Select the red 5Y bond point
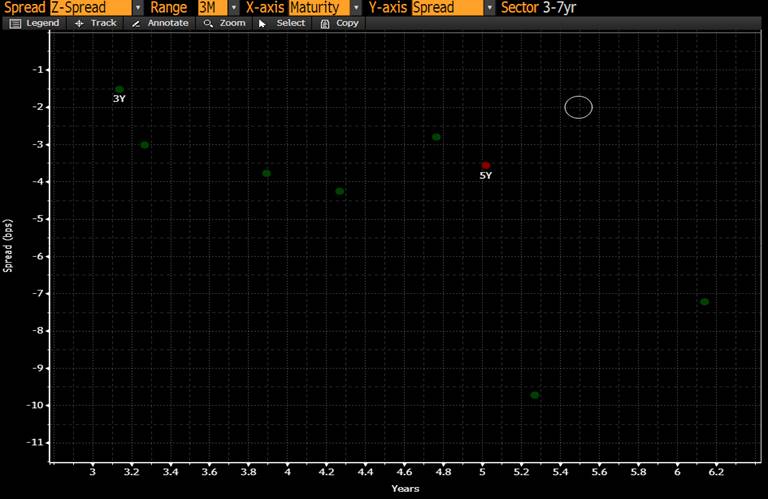This screenshot has width=768, height=499. click(x=485, y=166)
